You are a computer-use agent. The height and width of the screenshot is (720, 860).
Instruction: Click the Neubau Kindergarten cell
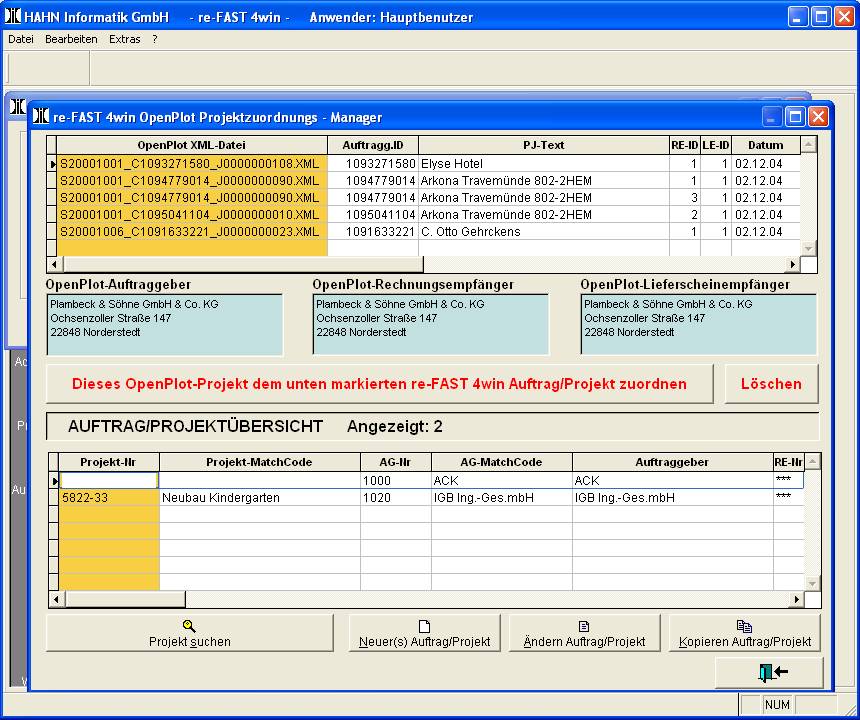point(259,497)
